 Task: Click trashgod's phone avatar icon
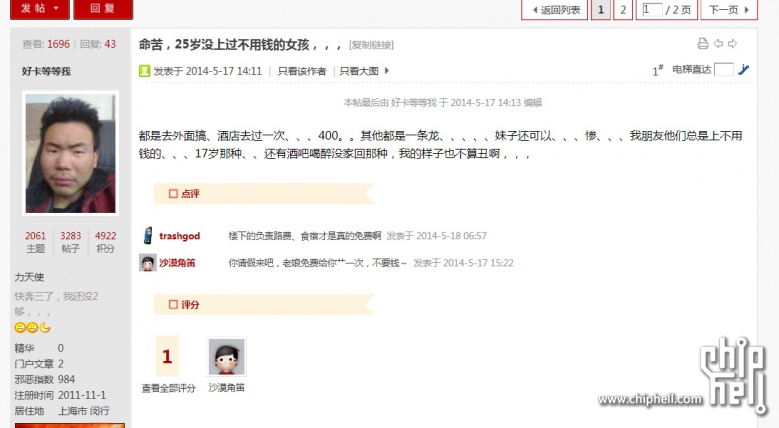click(148, 236)
